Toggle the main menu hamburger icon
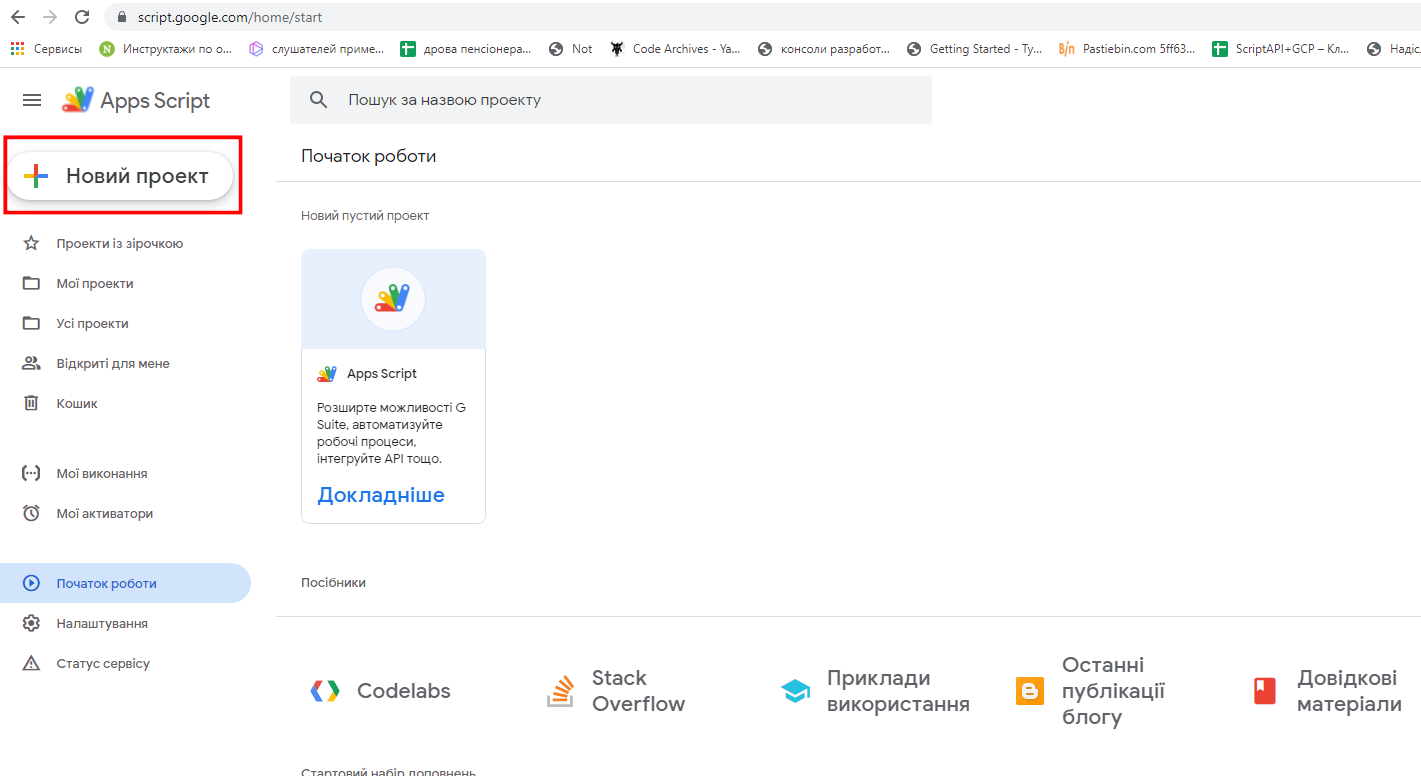 tap(32, 100)
